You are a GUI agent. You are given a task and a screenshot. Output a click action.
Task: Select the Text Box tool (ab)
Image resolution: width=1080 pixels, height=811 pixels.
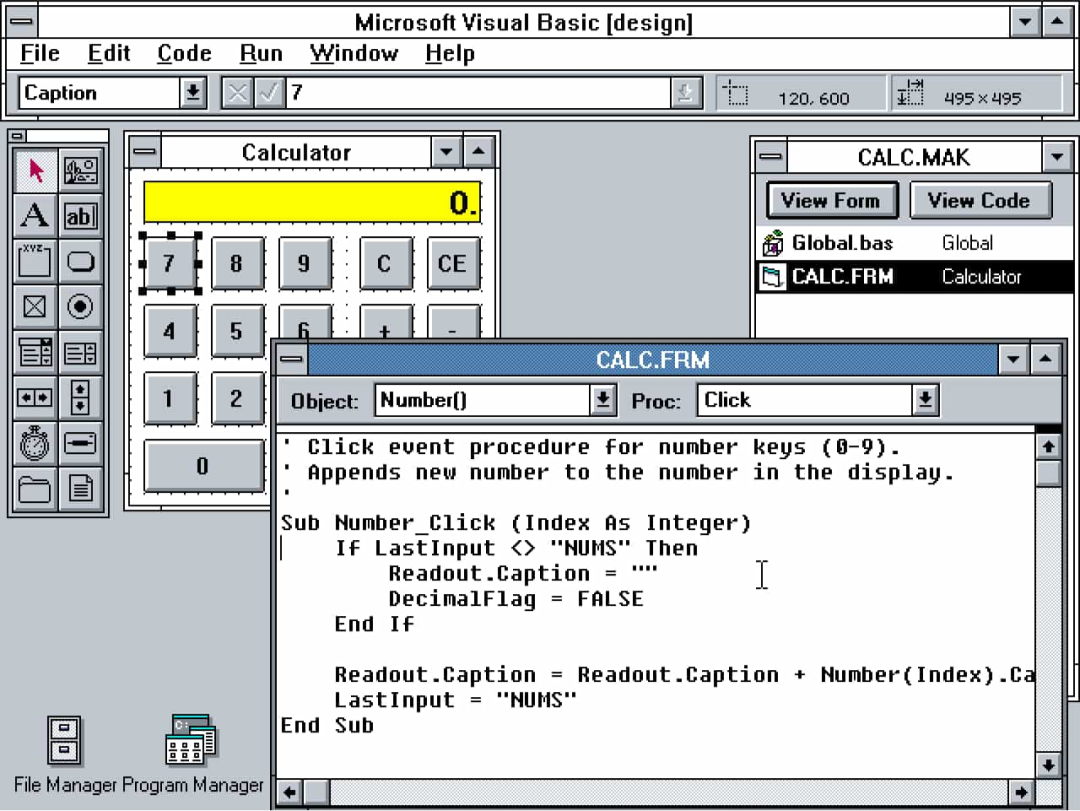pos(81,216)
